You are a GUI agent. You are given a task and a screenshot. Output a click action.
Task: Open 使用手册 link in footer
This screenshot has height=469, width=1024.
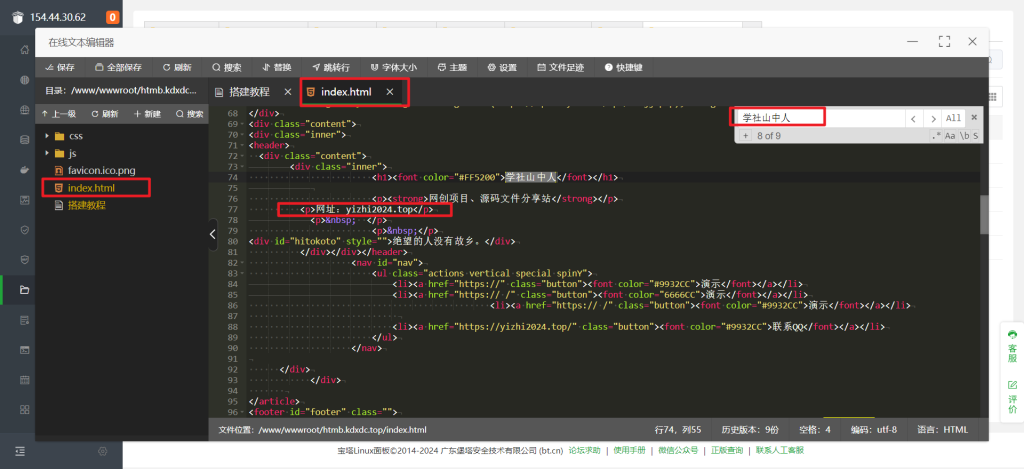click(x=629, y=450)
